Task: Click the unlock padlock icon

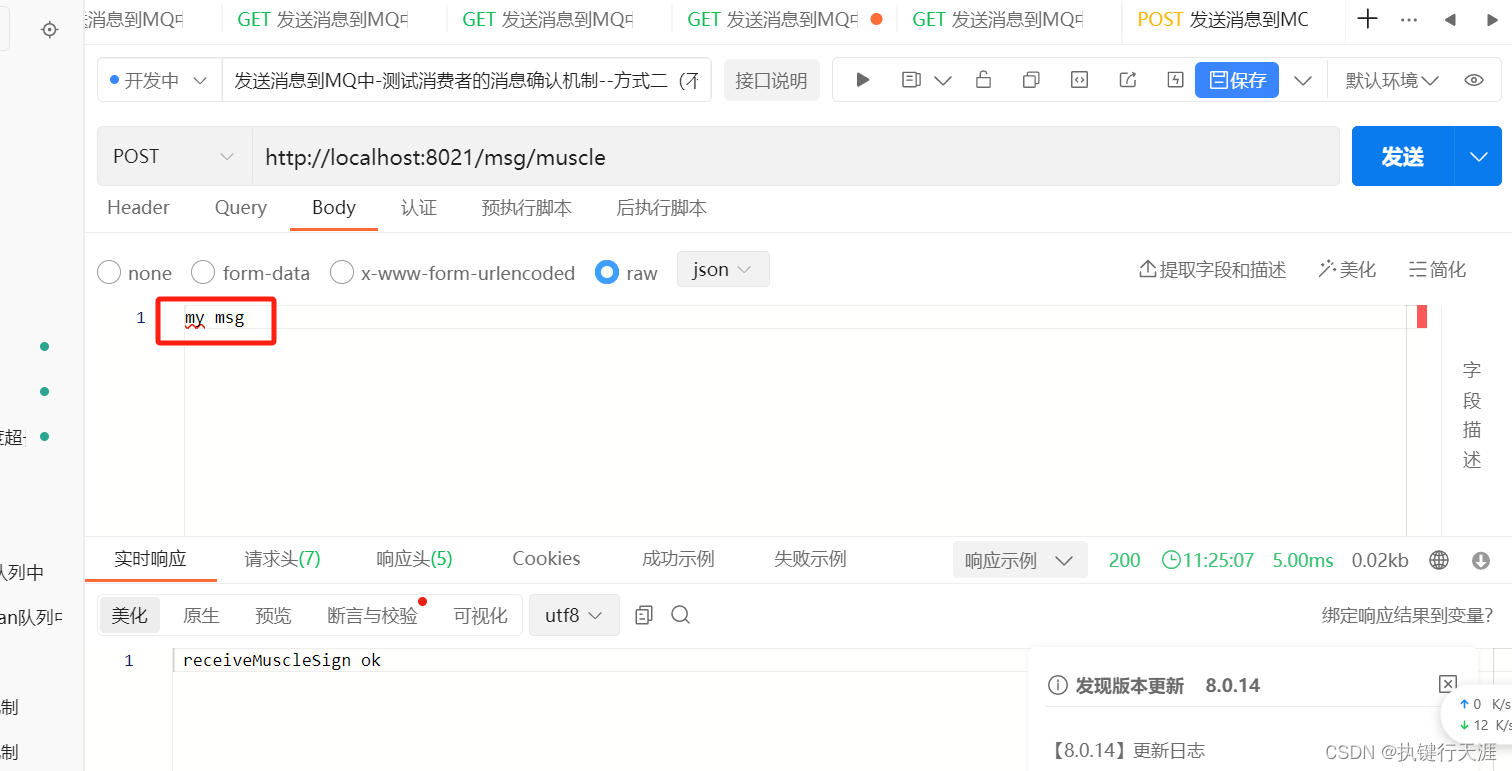Action: 983,80
